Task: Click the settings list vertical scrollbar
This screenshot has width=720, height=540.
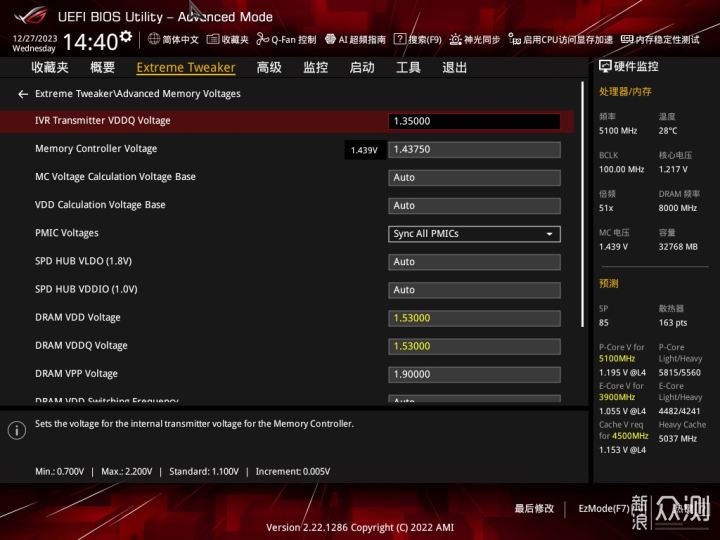Action: 583,204
